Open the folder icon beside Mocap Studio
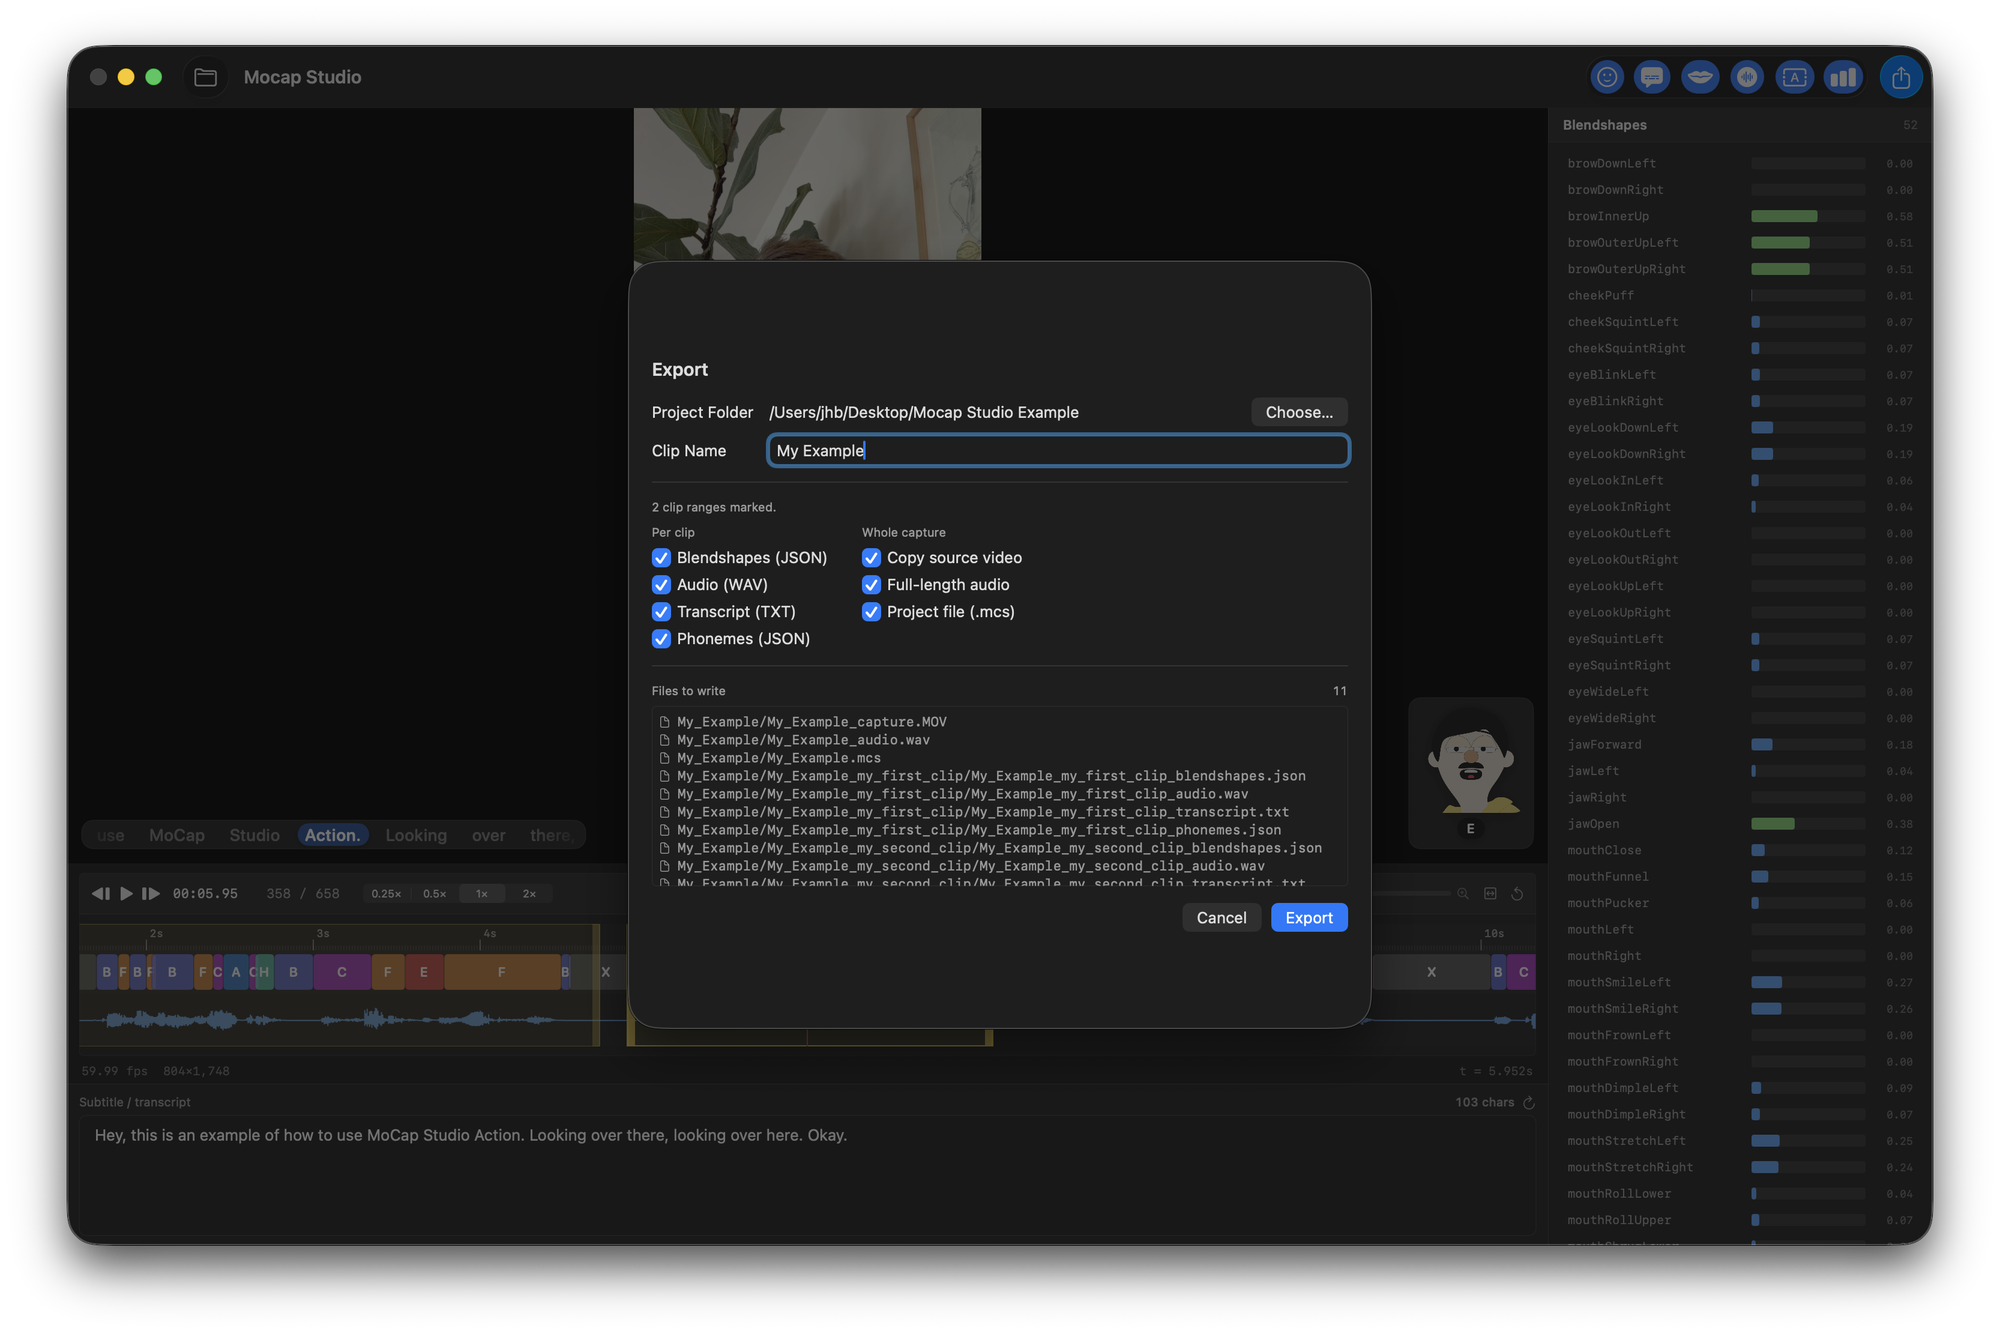This screenshot has width=2000, height=1334. 205,77
